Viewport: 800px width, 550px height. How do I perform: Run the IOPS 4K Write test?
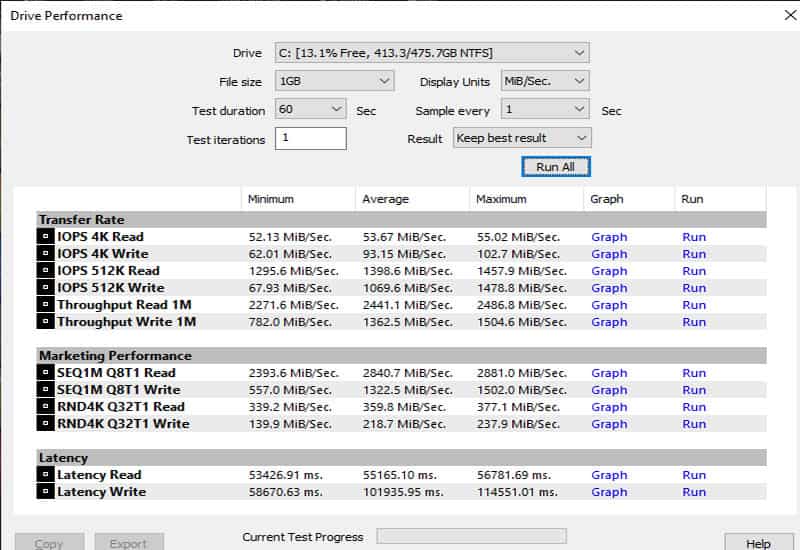(694, 254)
